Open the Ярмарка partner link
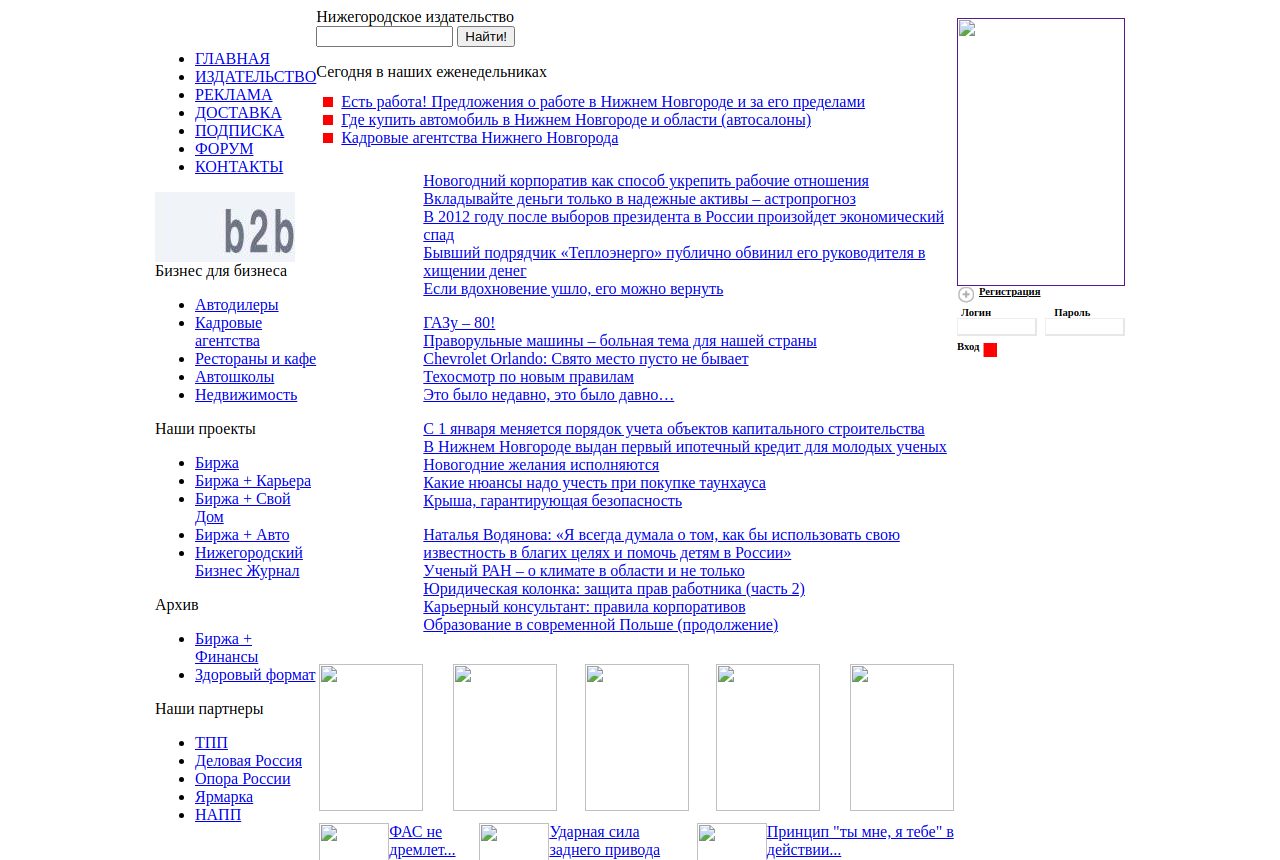The height and width of the screenshot is (860, 1280). click(224, 797)
